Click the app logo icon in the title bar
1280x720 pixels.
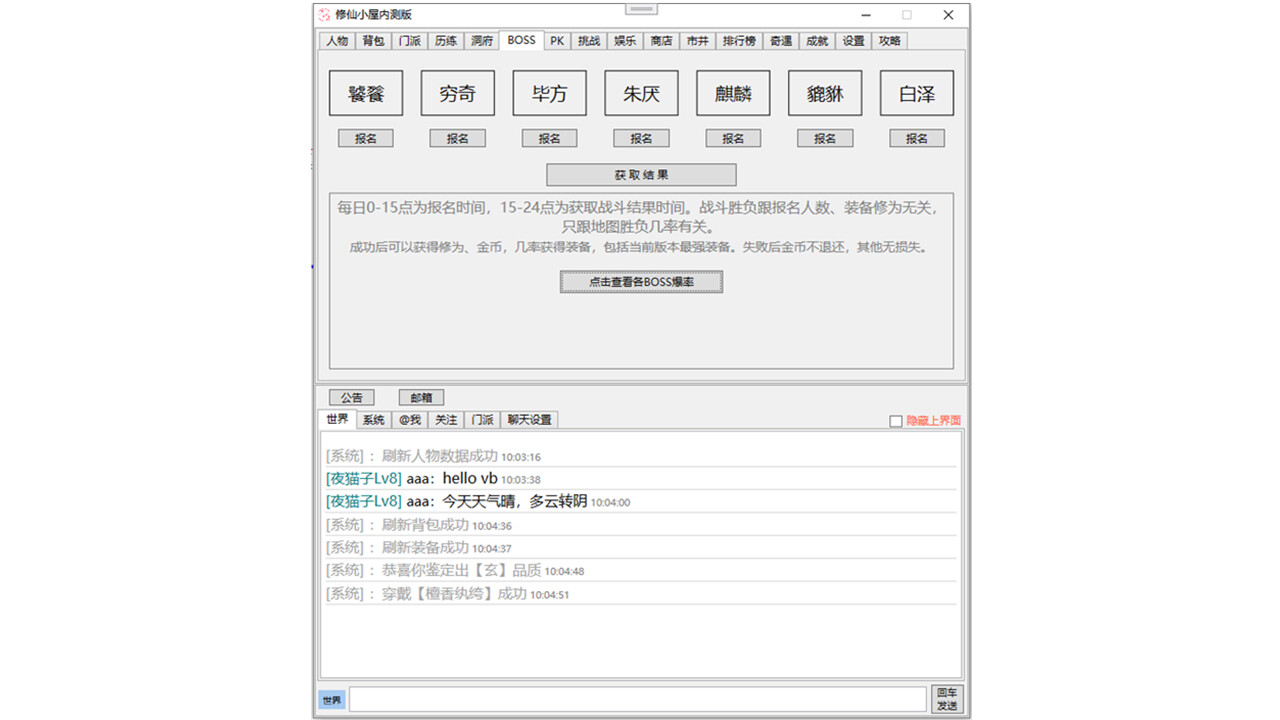(x=323, y=15)
